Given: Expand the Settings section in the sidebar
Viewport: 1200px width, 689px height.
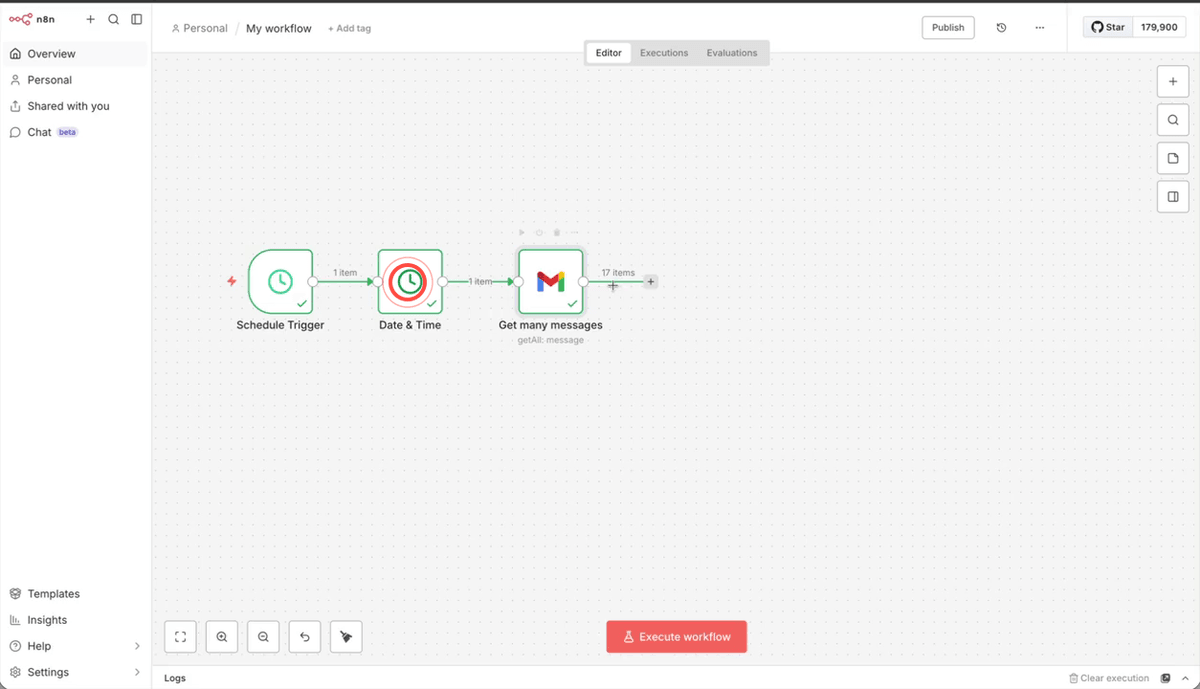Looking at the screenshot, I should [75, 671].
